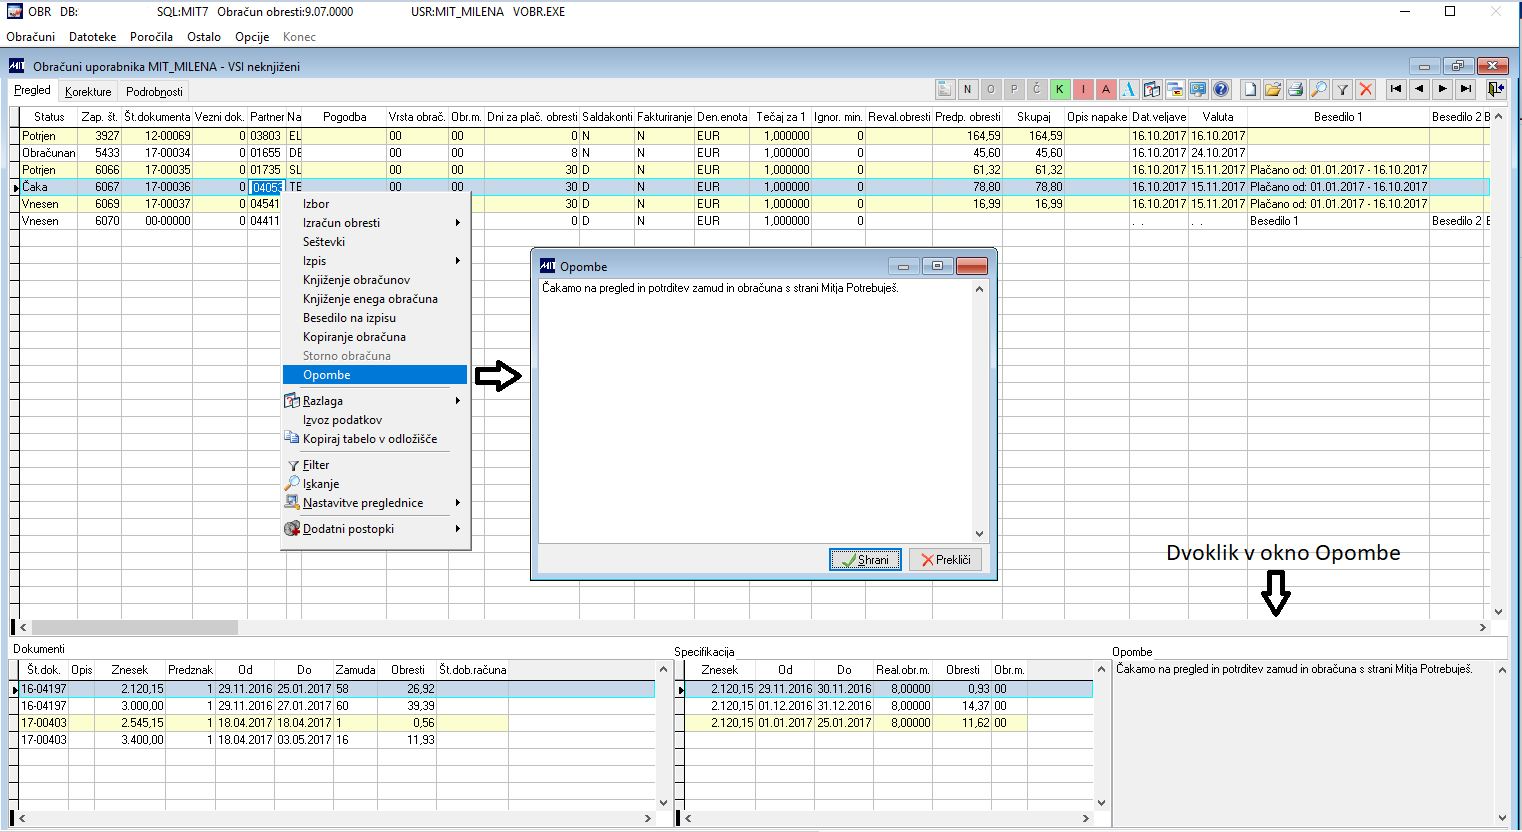Select Kopiranje obračuna from context menu
The width and height of the screenshot is (1522, 832).
(354, 337)
